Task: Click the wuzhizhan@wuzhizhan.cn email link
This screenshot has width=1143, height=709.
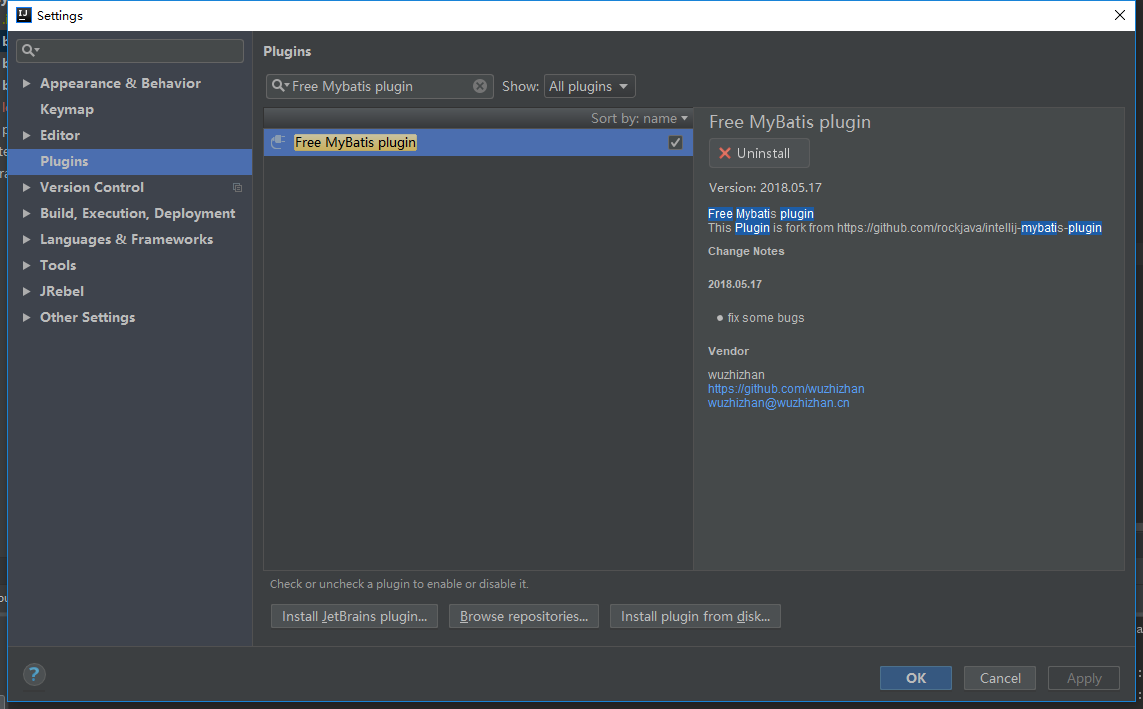Action: 779,403
